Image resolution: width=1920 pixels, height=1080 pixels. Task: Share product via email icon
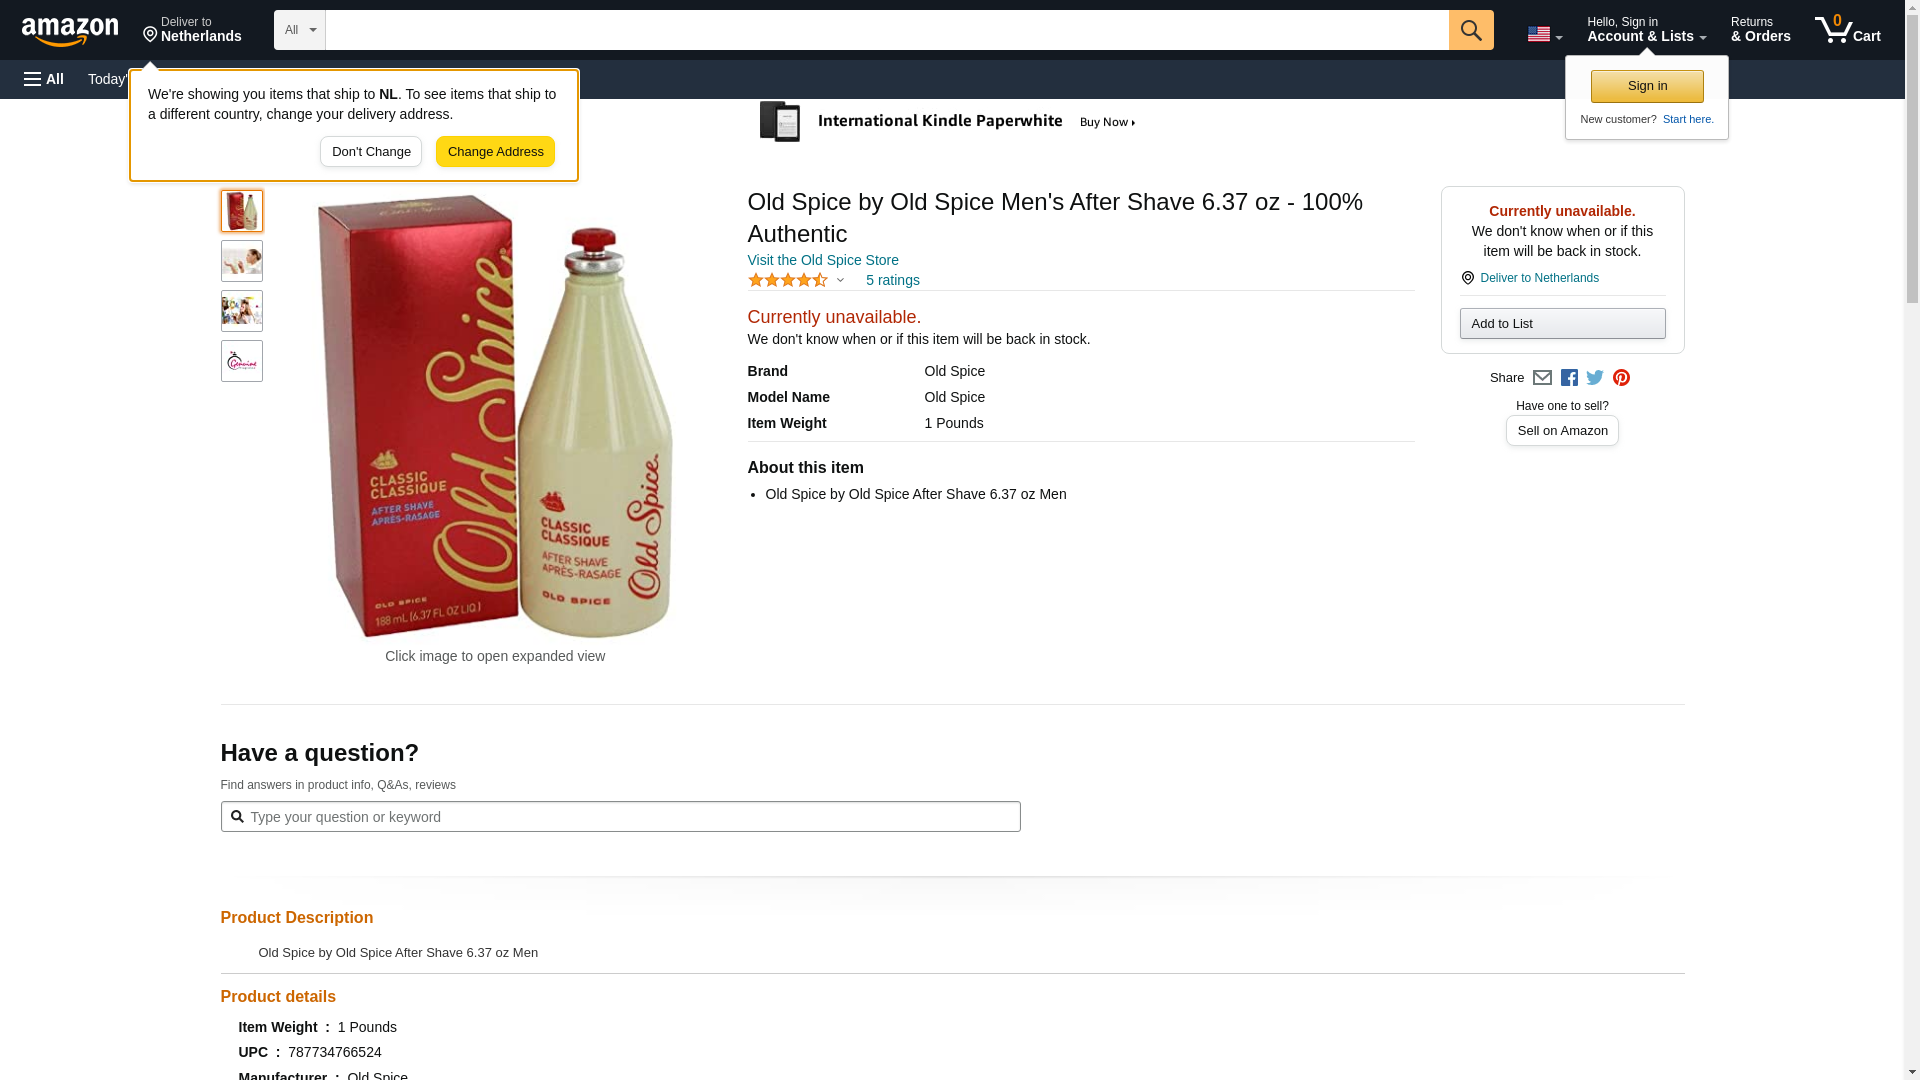1542,378
